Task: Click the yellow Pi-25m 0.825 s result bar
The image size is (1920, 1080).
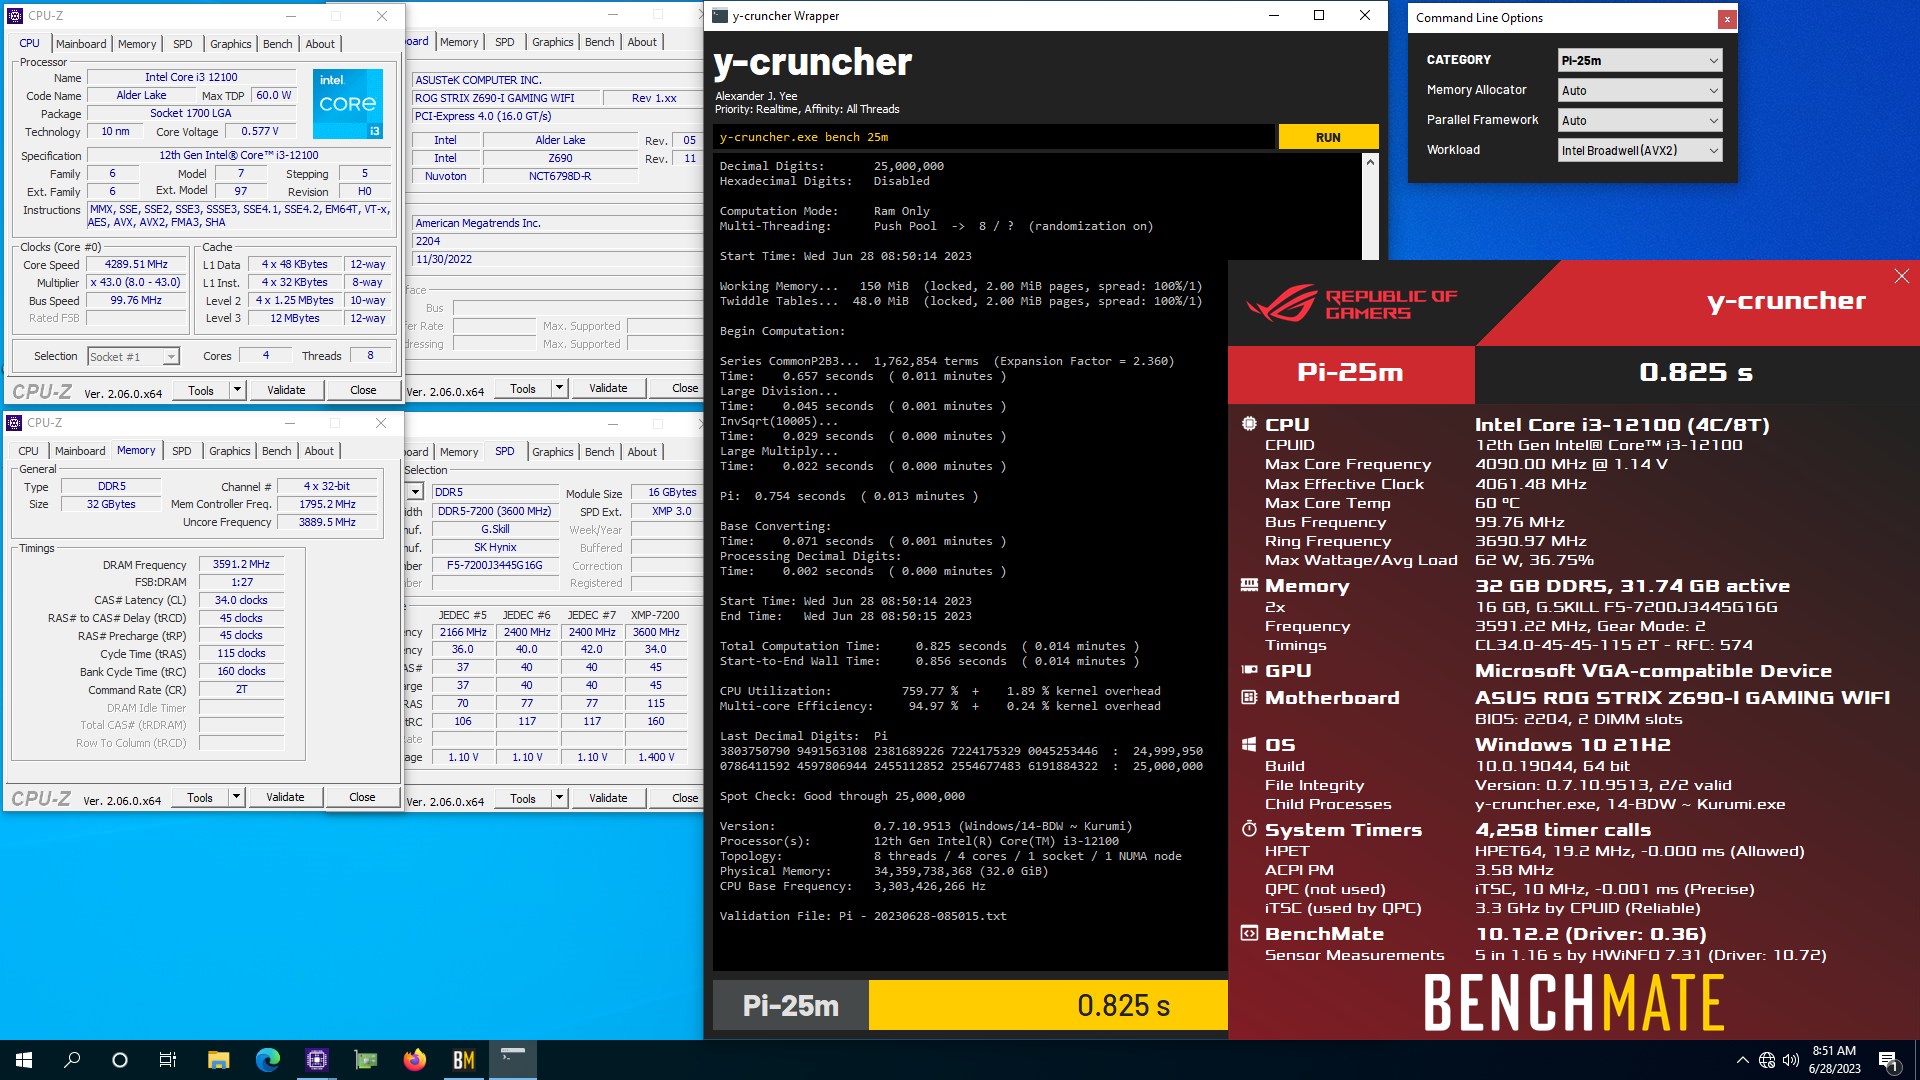Action: 1048,1005
